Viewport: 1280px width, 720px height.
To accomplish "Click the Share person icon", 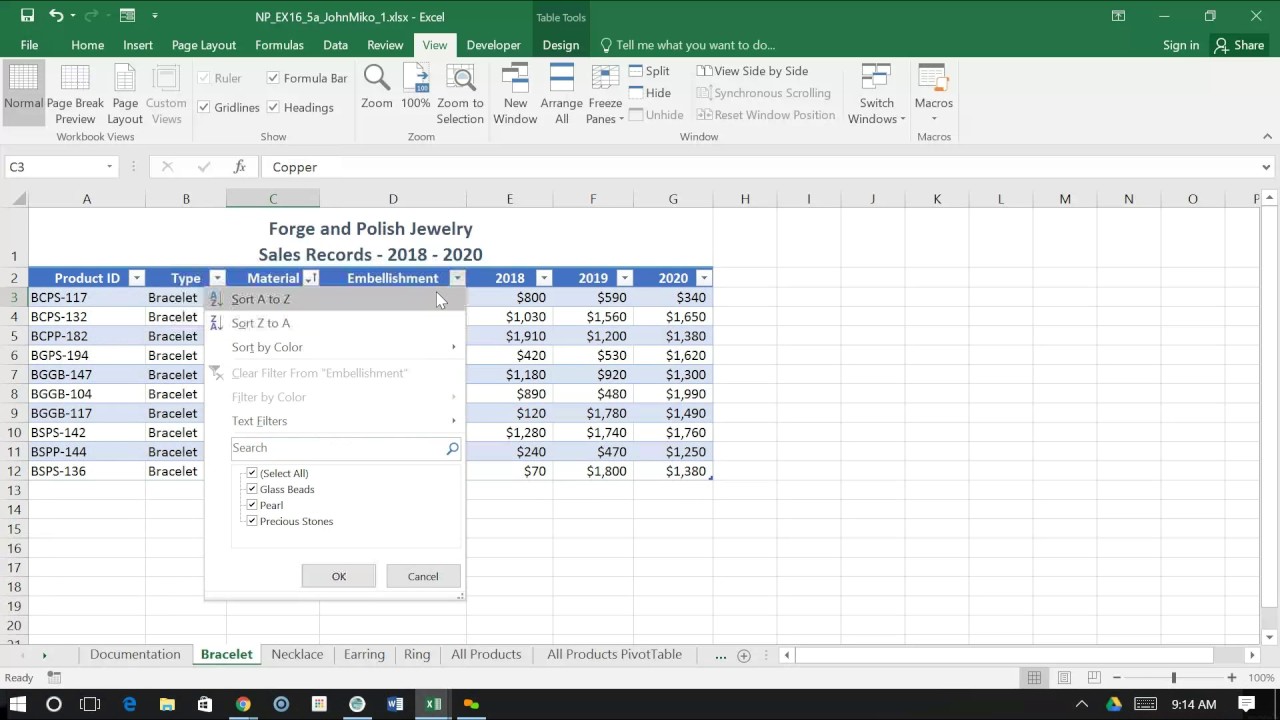I will (1221, 45).
